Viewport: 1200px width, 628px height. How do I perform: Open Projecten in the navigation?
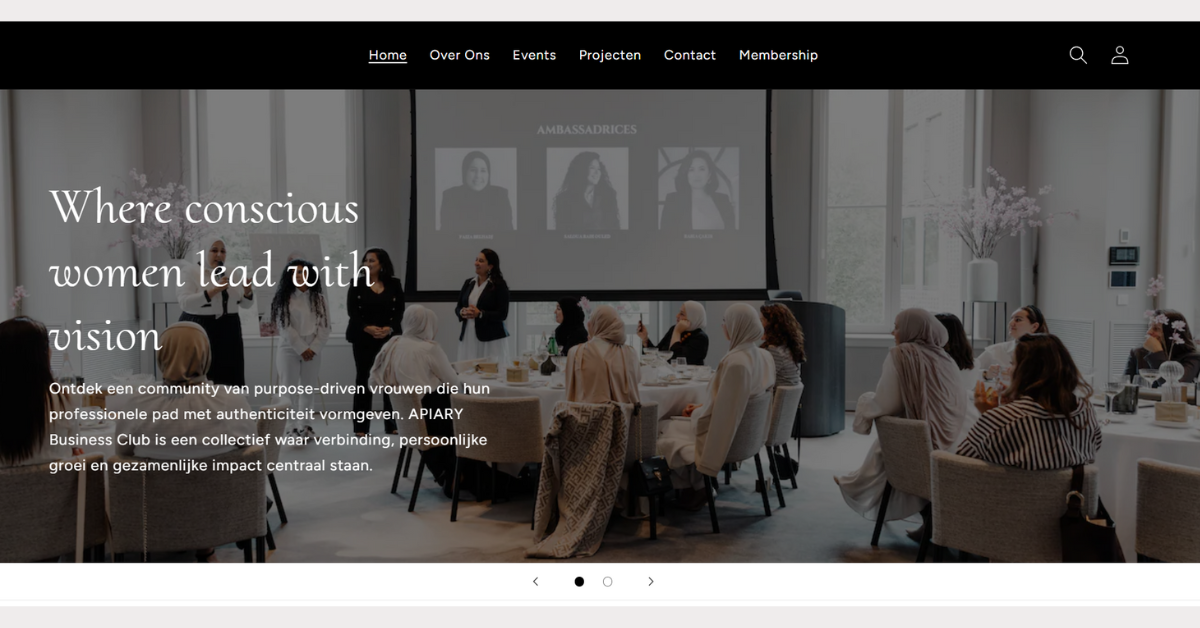coord(610,55)
